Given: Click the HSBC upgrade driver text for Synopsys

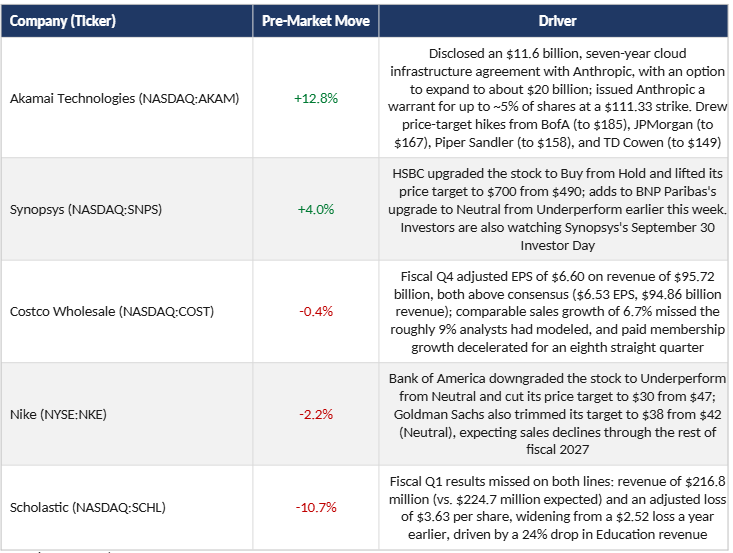Looking at the screenshot, I should (x=557, y=209).
